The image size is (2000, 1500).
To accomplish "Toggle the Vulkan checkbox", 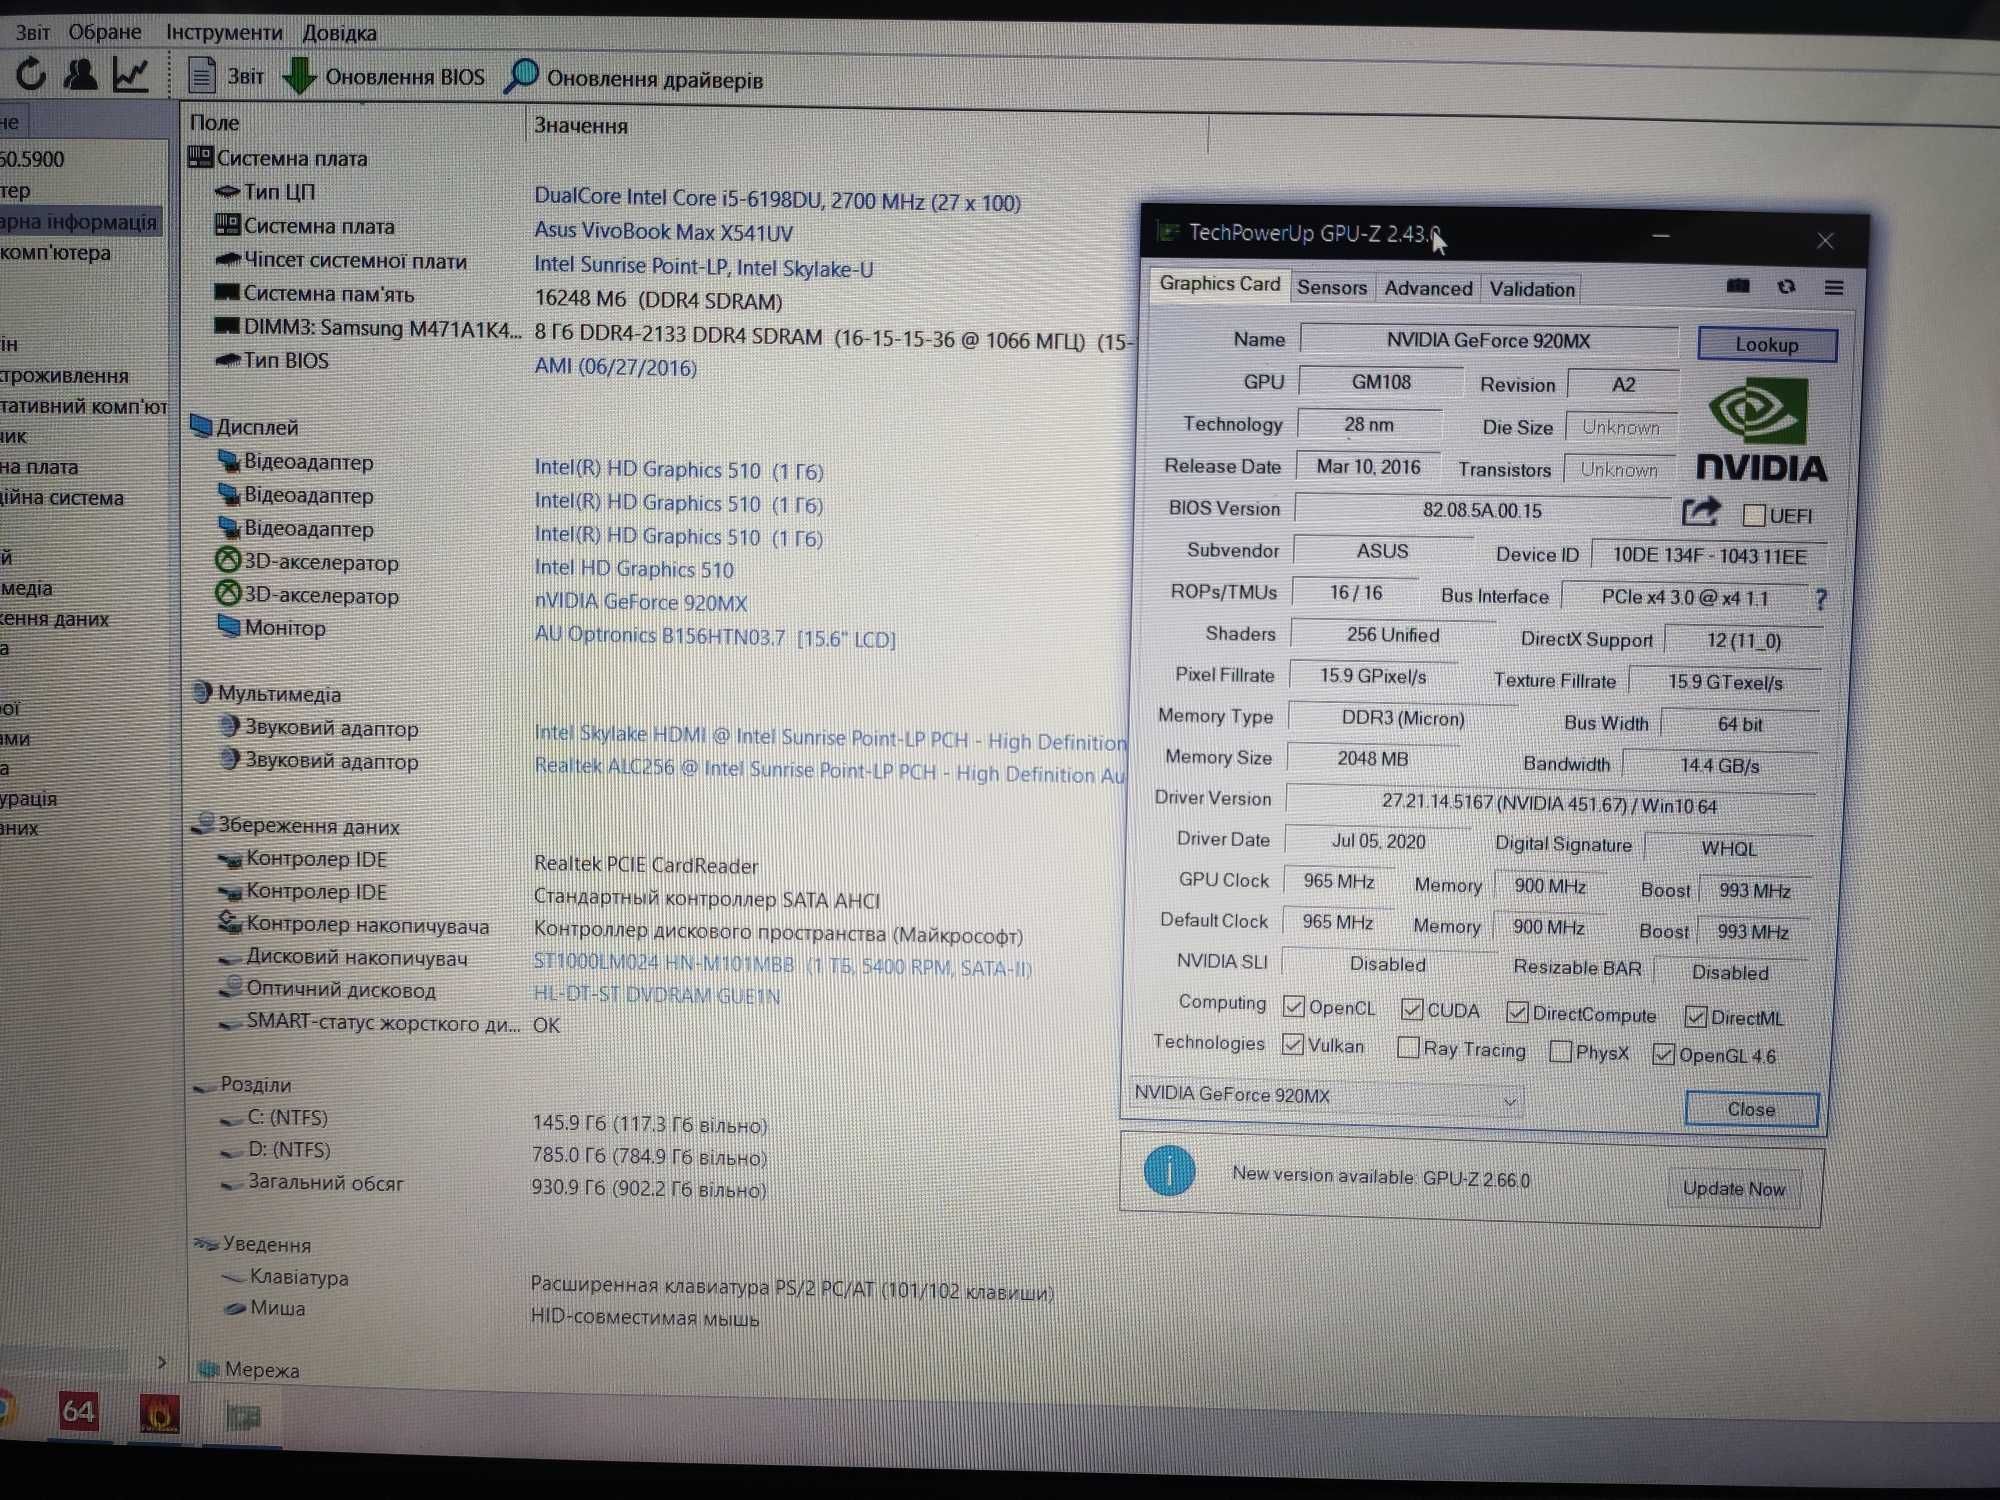I will point(1292,1044).
